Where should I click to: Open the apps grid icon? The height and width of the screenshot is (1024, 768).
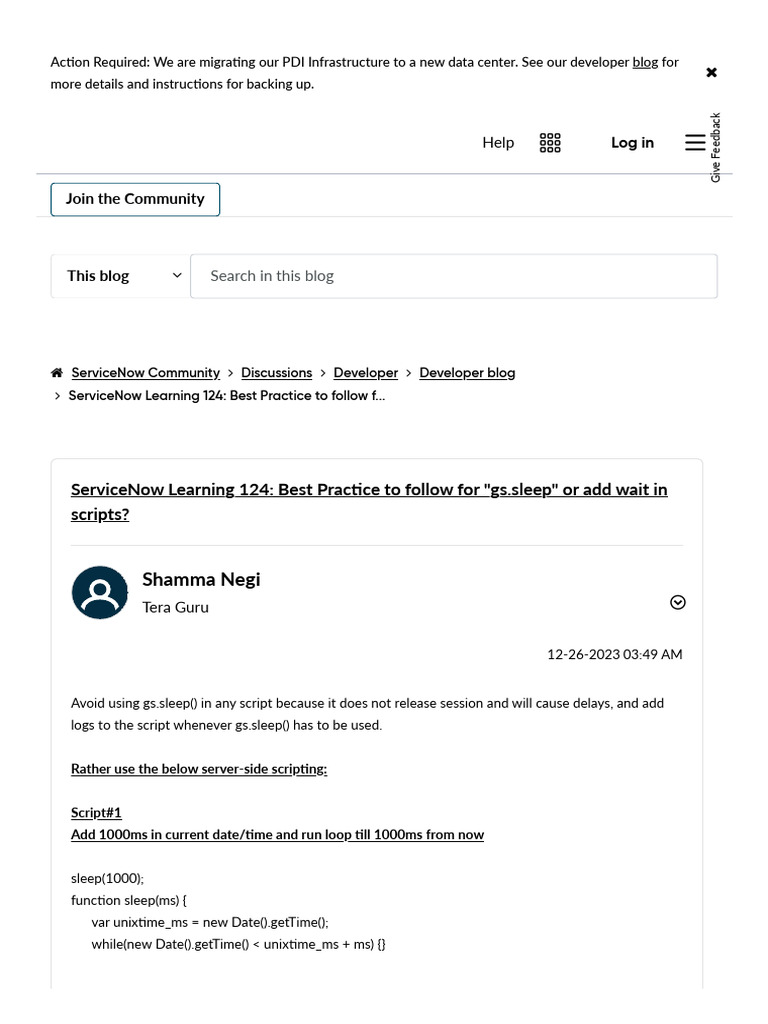[550, 142]
